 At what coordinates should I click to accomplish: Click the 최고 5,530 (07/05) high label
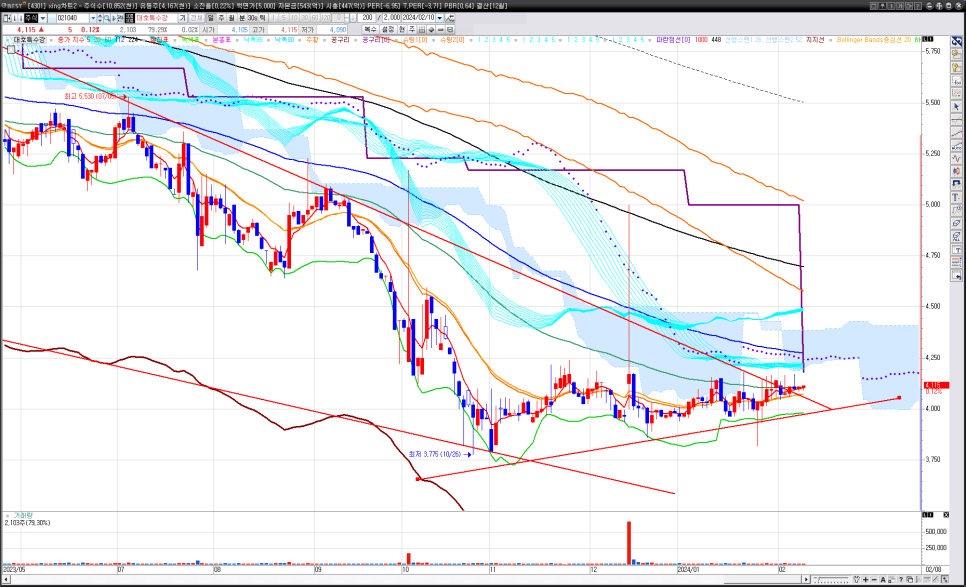(x=91, y=97)
